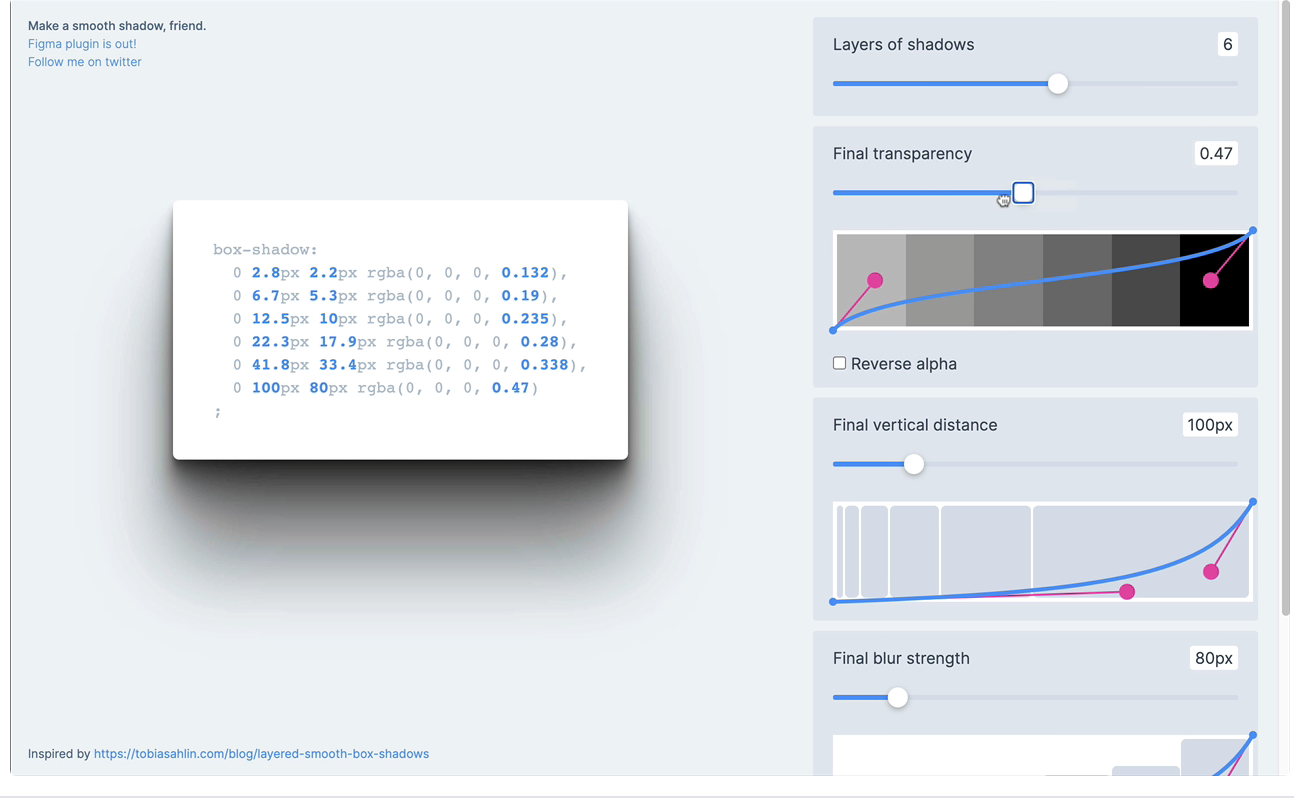The width and height of the screenshot is (1294, 800).
Task: Click the Final blur strength slider handle
Action: point(898,698)
